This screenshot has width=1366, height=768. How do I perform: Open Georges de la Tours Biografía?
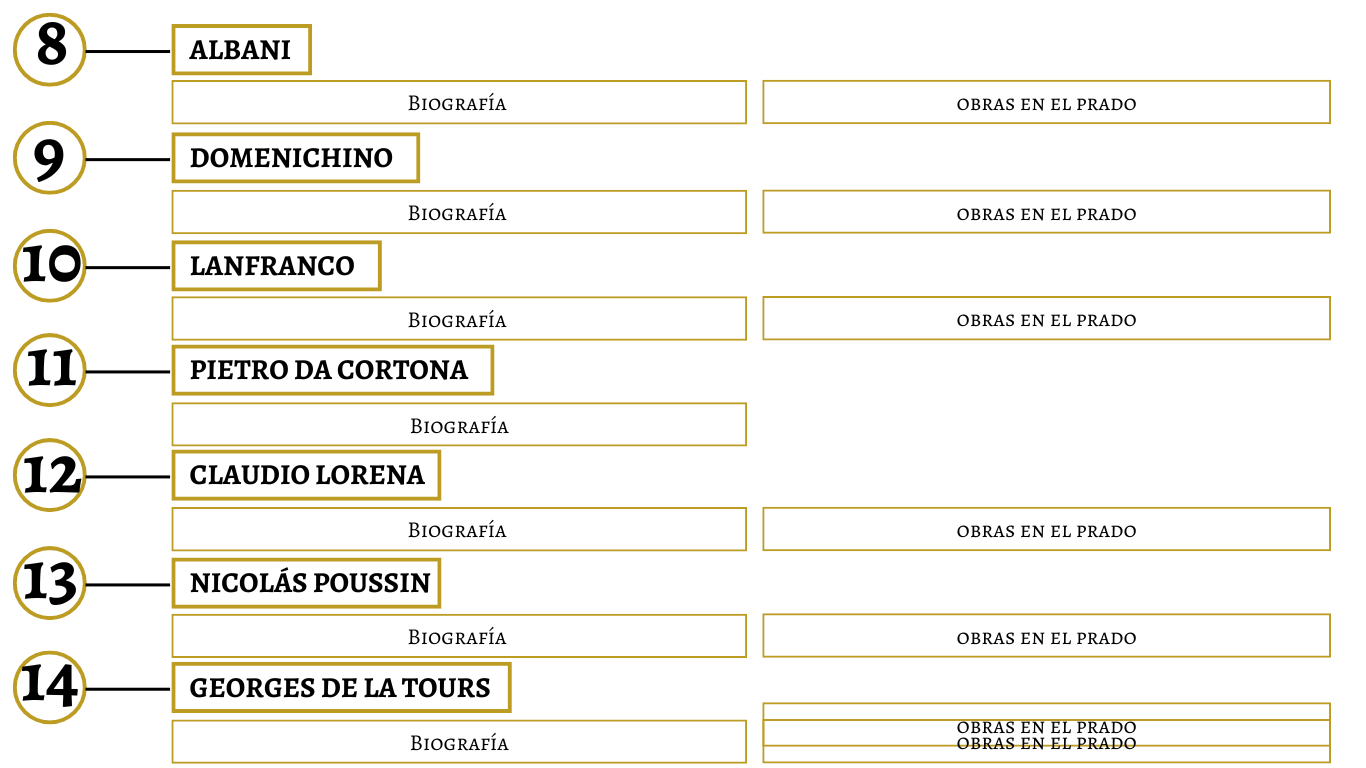459,742
